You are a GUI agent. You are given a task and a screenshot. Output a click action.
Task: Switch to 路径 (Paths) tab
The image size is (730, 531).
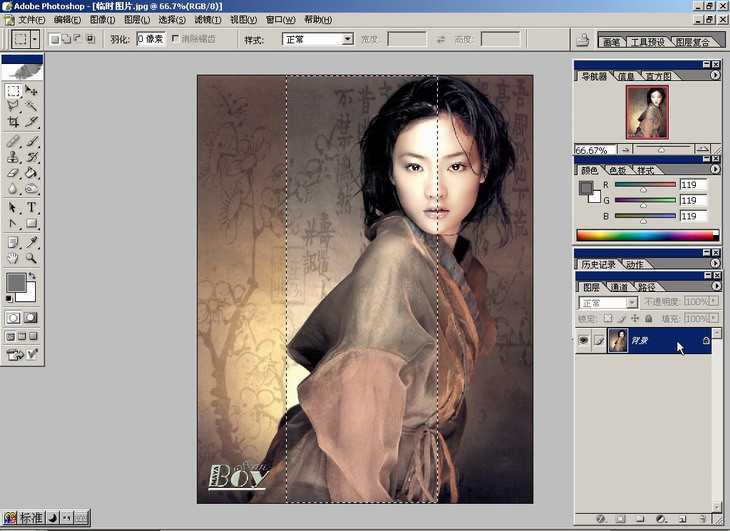(x=646, y=287)
